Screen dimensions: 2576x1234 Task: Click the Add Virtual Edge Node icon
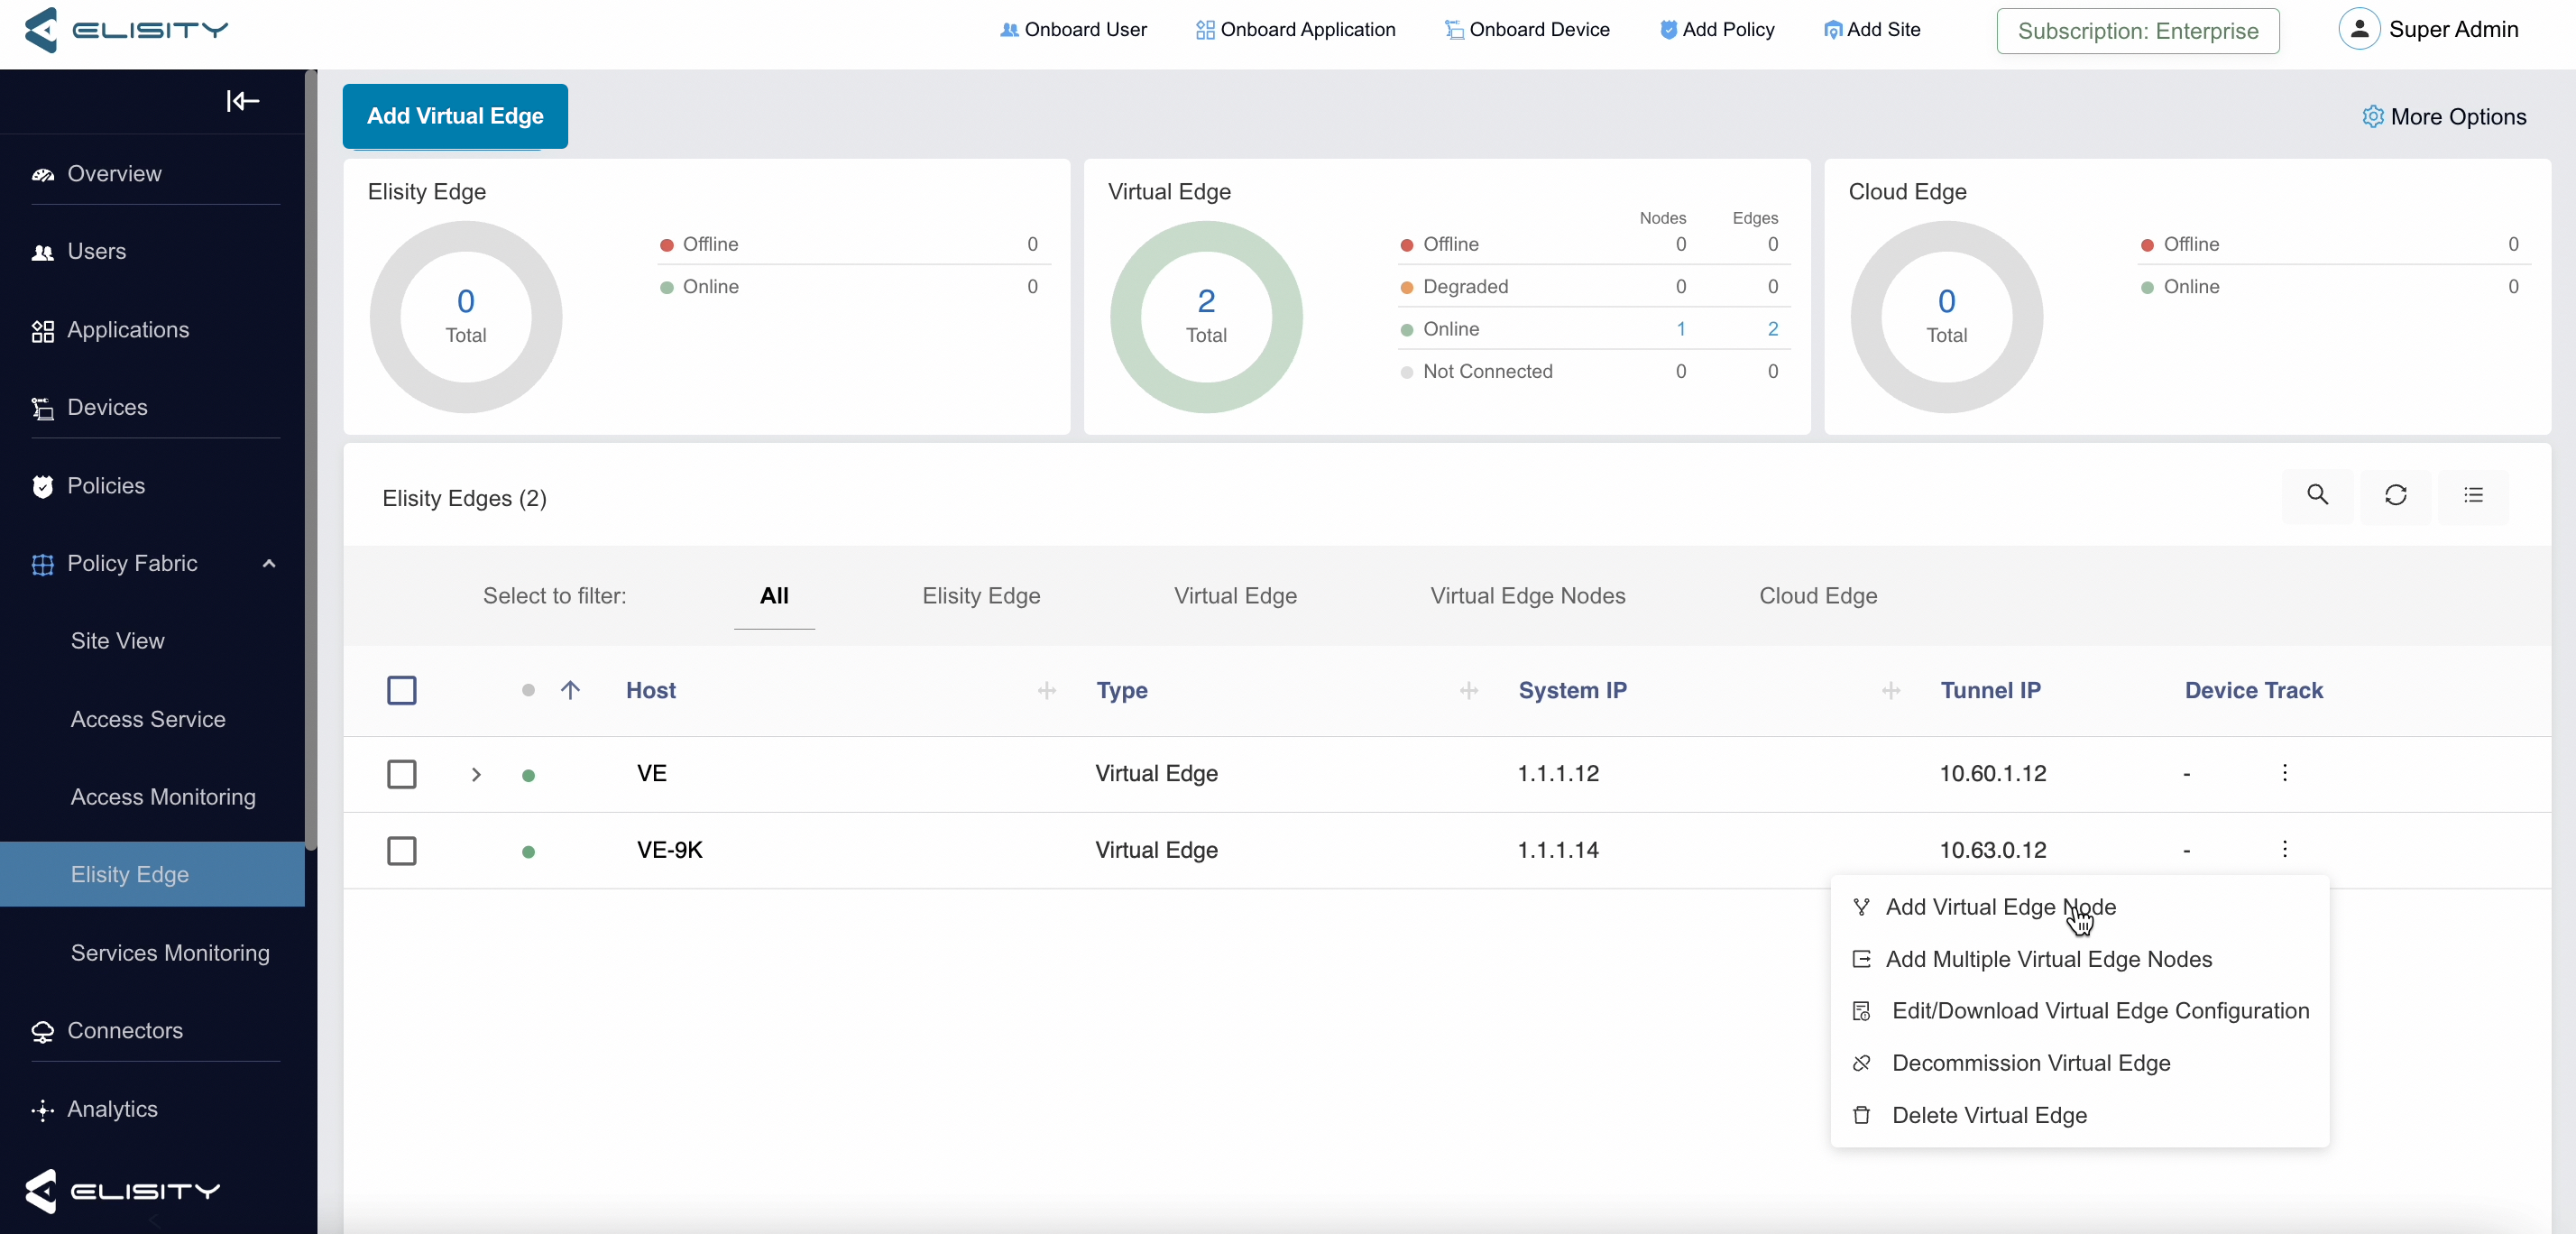tap(1860, 907)
